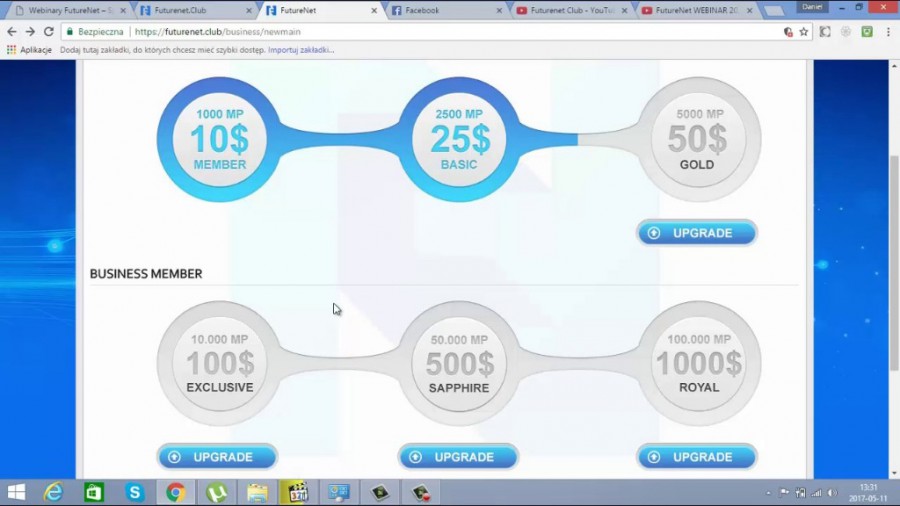Click the Chrome taskbar icon
900x506 pixels.
point(176,492)
